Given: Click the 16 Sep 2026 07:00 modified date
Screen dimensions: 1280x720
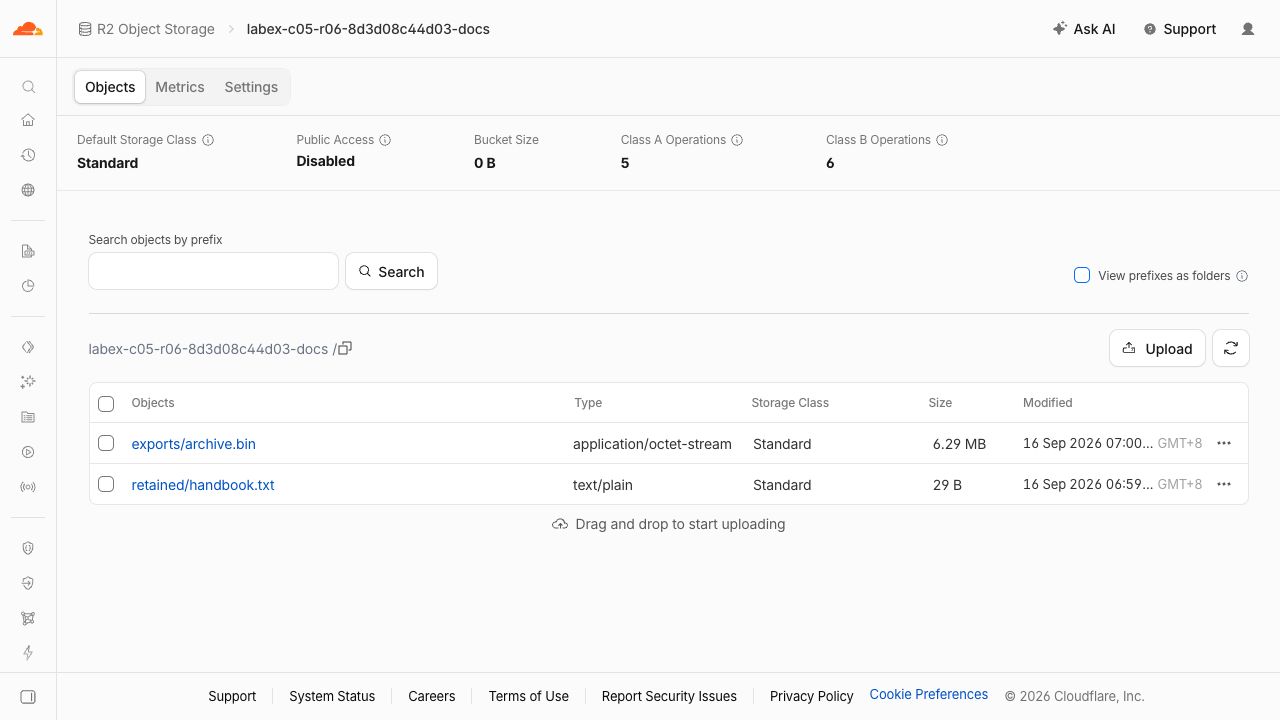Looking at the screenshot, I should pos(1088,443).
